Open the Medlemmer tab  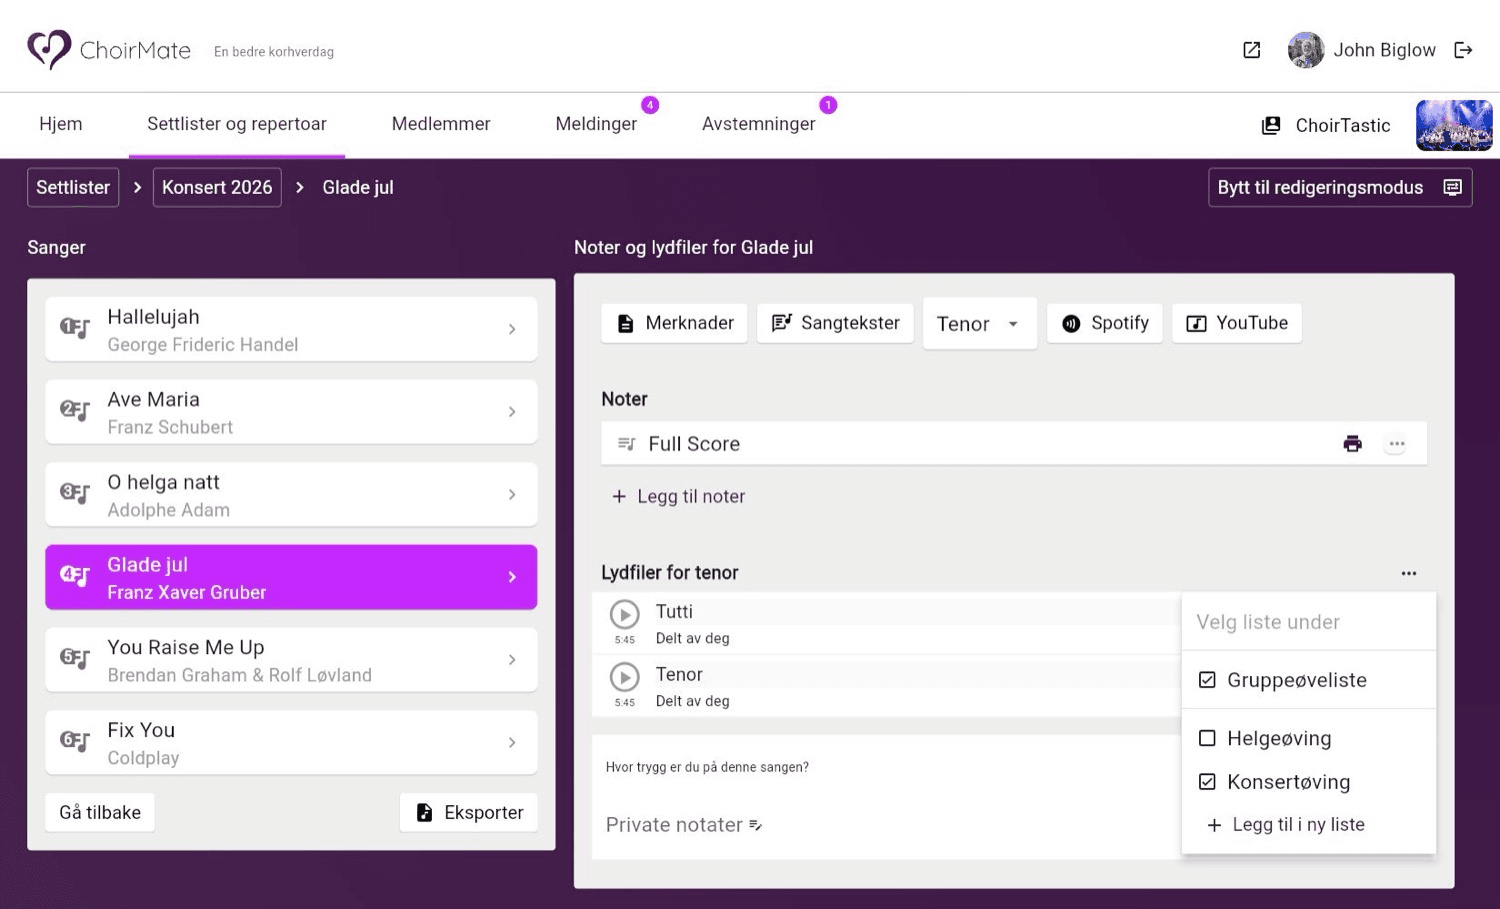point(441,124)
